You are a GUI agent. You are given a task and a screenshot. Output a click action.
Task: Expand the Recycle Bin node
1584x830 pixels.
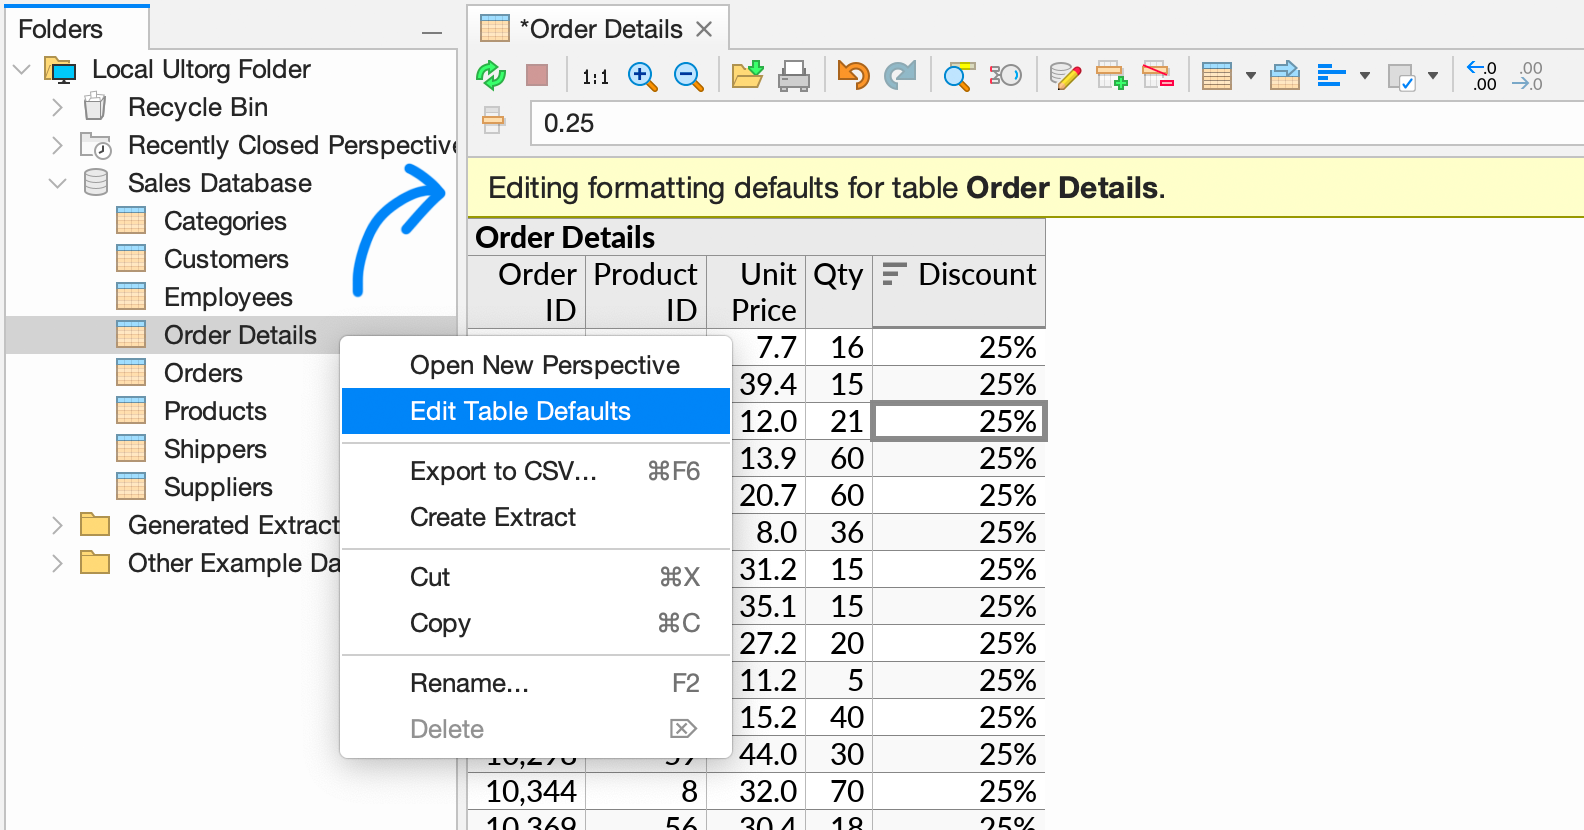[57, 107]
